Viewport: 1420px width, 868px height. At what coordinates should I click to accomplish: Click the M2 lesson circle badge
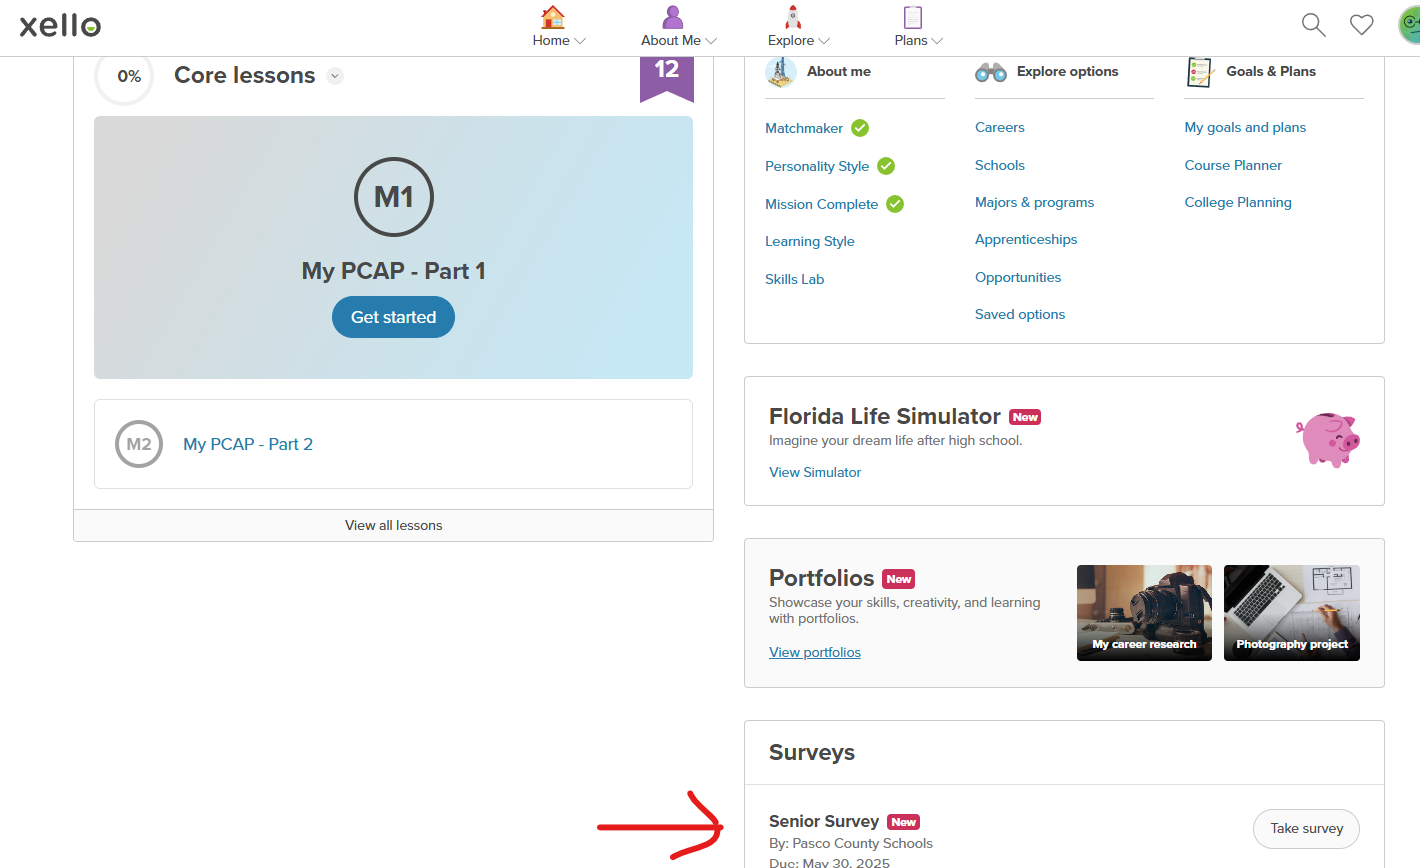(x=139, y=444)
